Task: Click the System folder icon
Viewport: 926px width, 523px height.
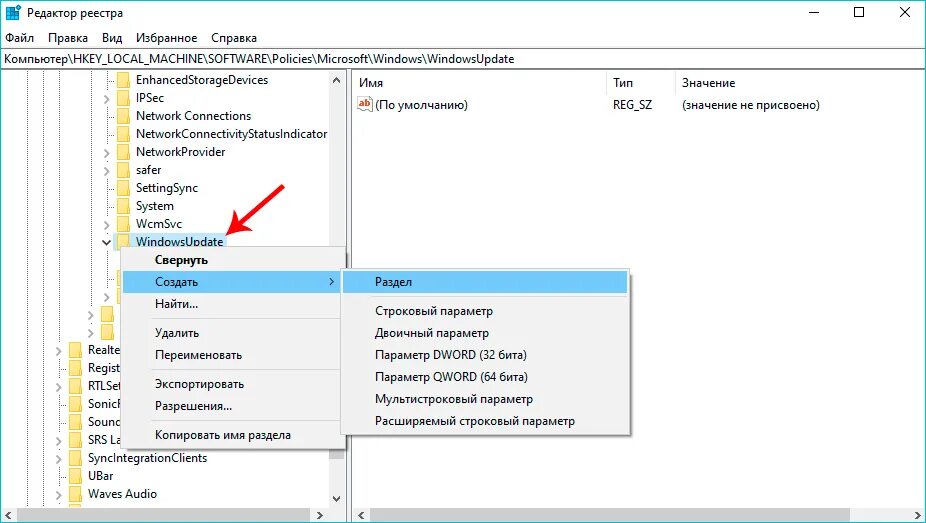Action: click(x=123, y=206)
